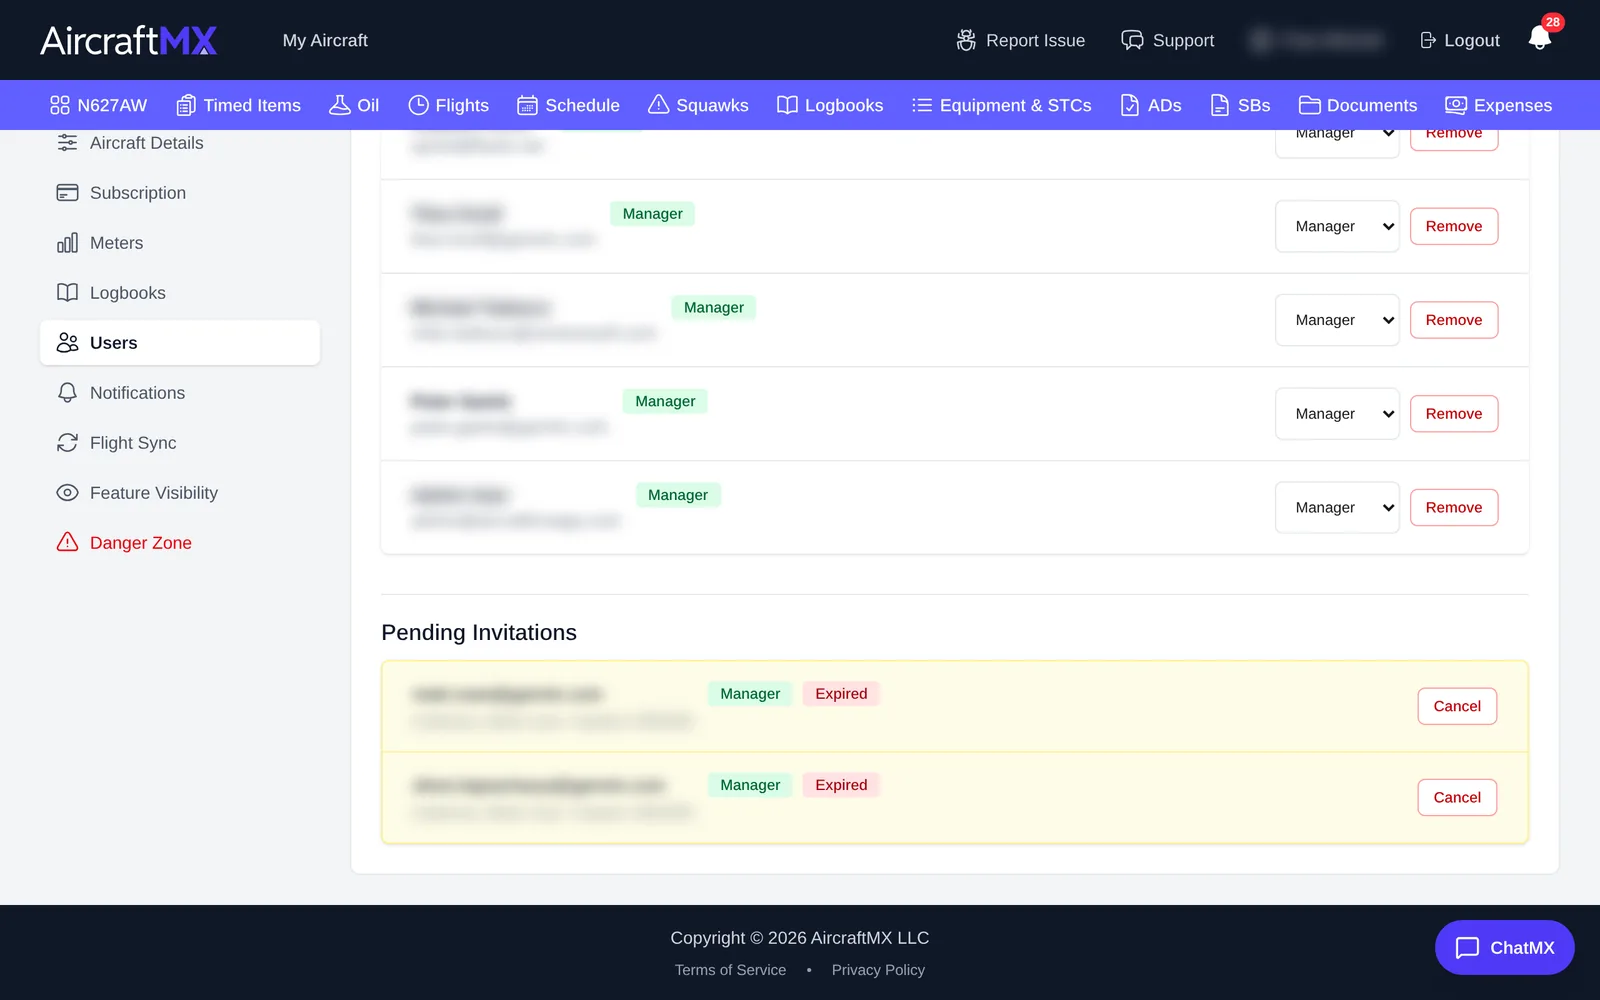Click the Flight Sync refresh icon
The image size is (1600, 1000).
click(67, 443)
